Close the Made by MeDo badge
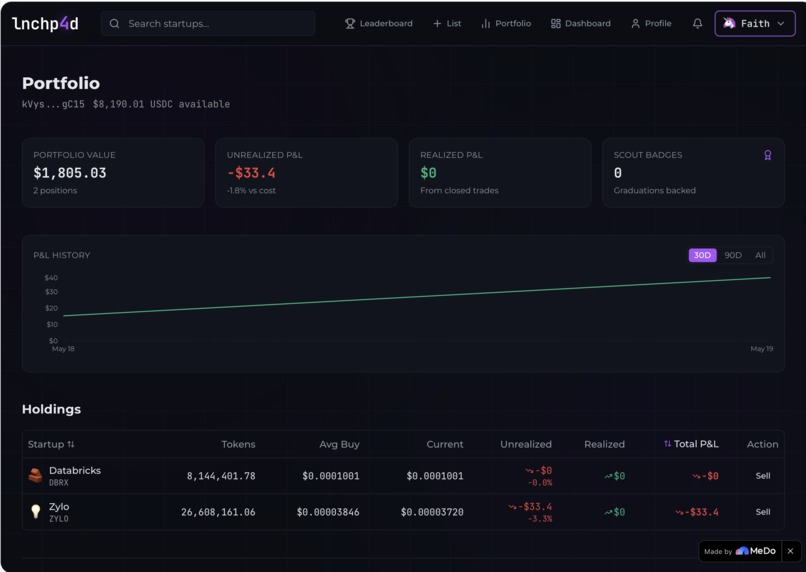Image resolution: width=806 pixels, height=572 pixels. point(791,551)
